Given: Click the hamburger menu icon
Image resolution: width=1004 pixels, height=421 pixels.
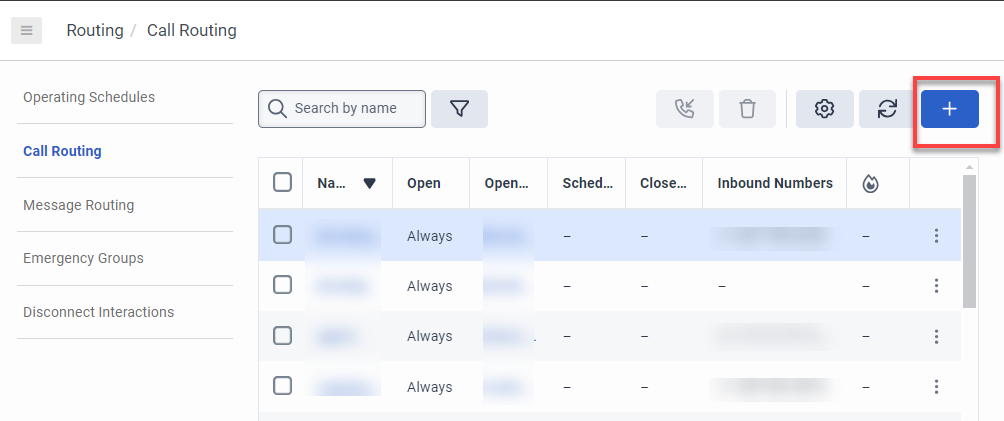Looking at the screenshot, I should click(x=26, y=30).
